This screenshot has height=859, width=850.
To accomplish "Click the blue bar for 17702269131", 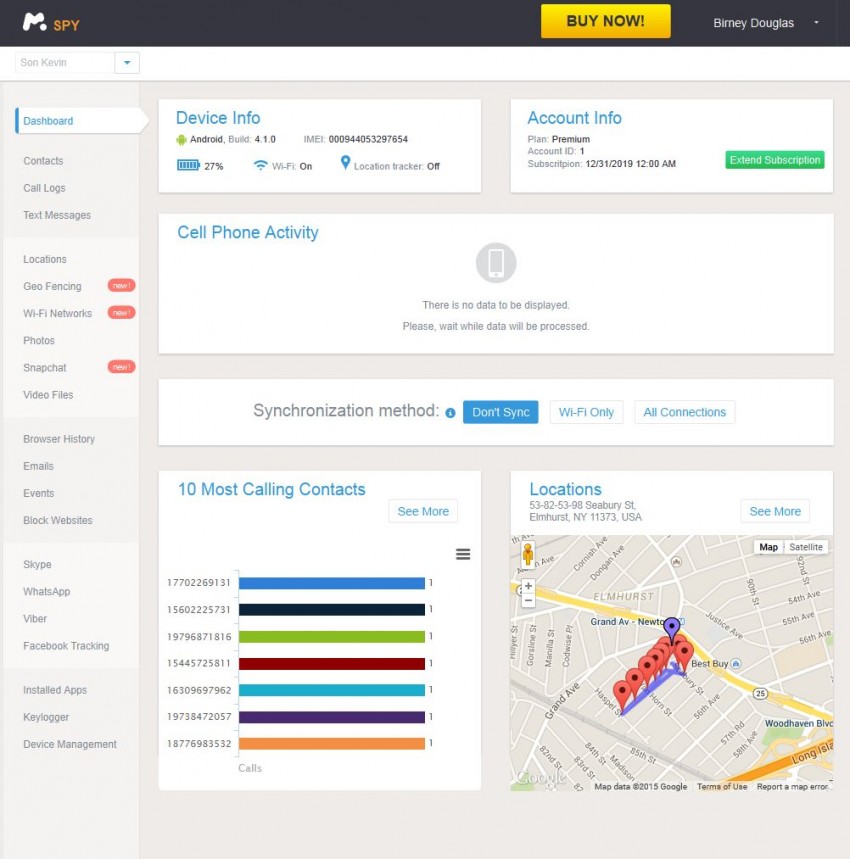I will (x=332, y=583).
